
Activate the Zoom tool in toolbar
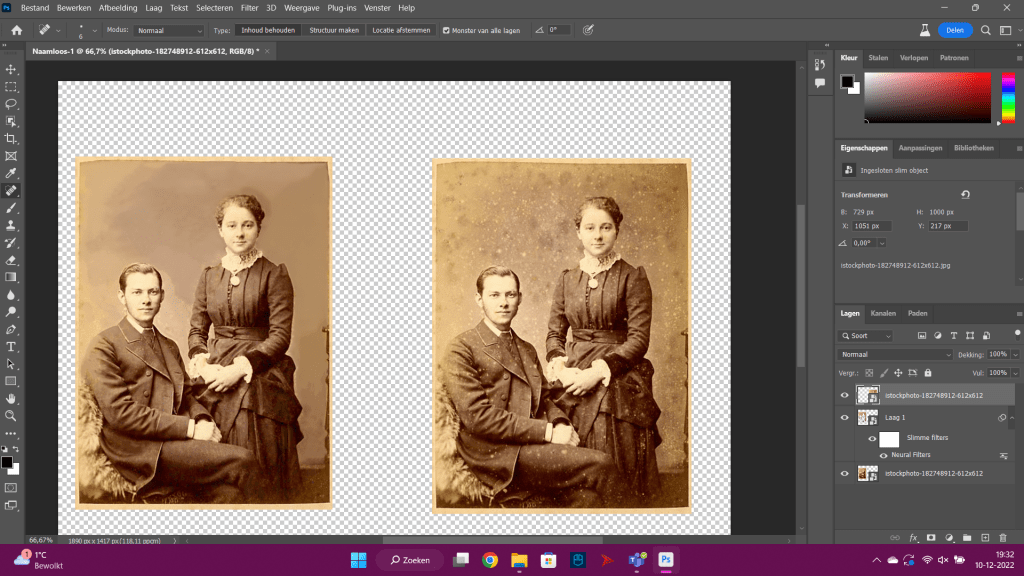(x=11, y=415)
